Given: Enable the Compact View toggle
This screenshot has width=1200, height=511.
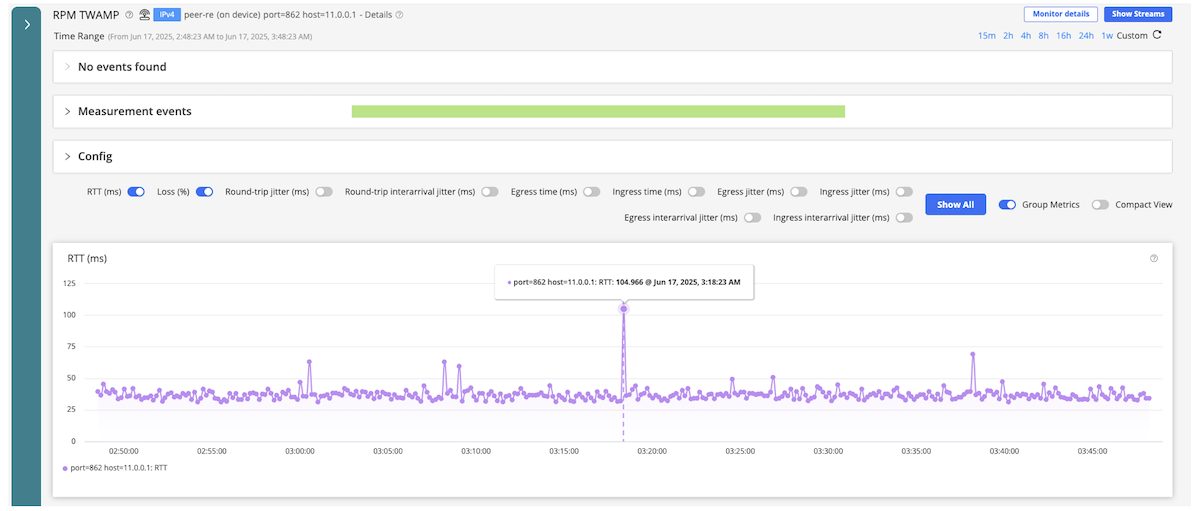Looking at the screenshot, I should pos(1101,205).
